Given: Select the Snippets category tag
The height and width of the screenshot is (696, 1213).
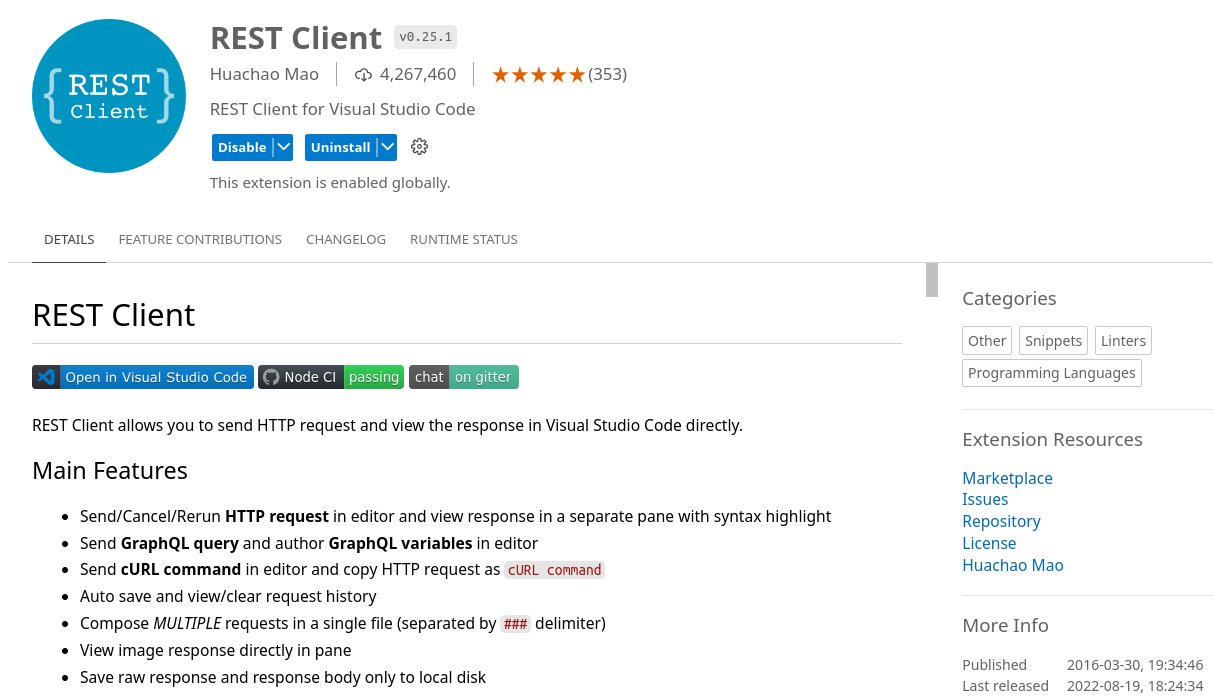Looking at the screenshot, I should tap(1053, 341).
